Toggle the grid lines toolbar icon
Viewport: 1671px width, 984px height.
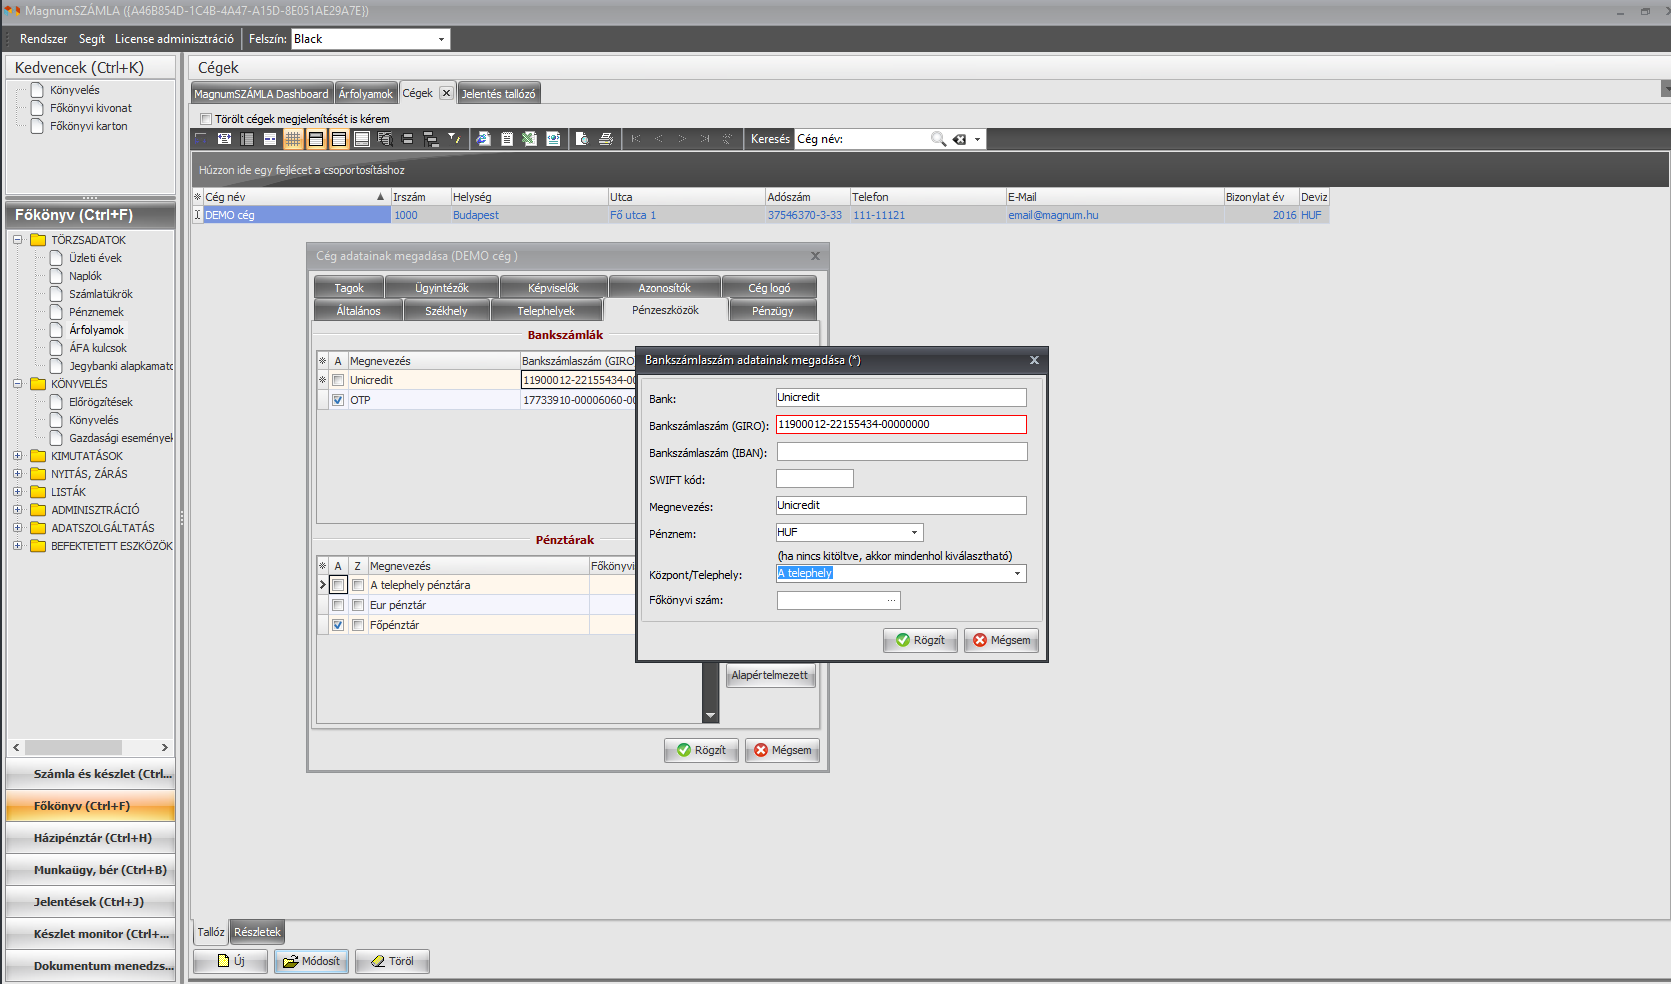pos(293,139)
